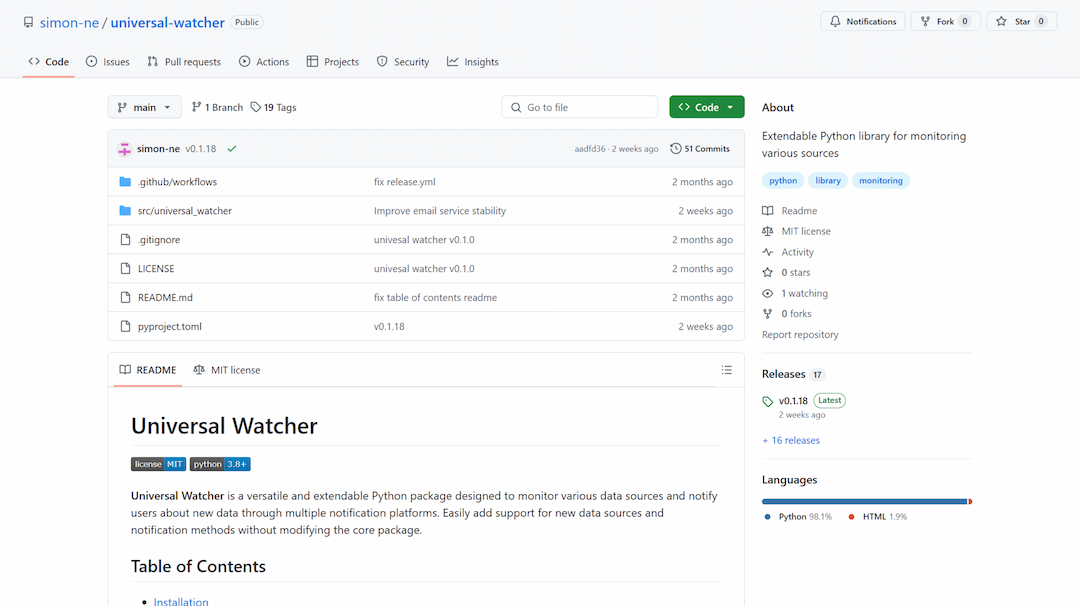Open the Projects tab

(333, 62)
